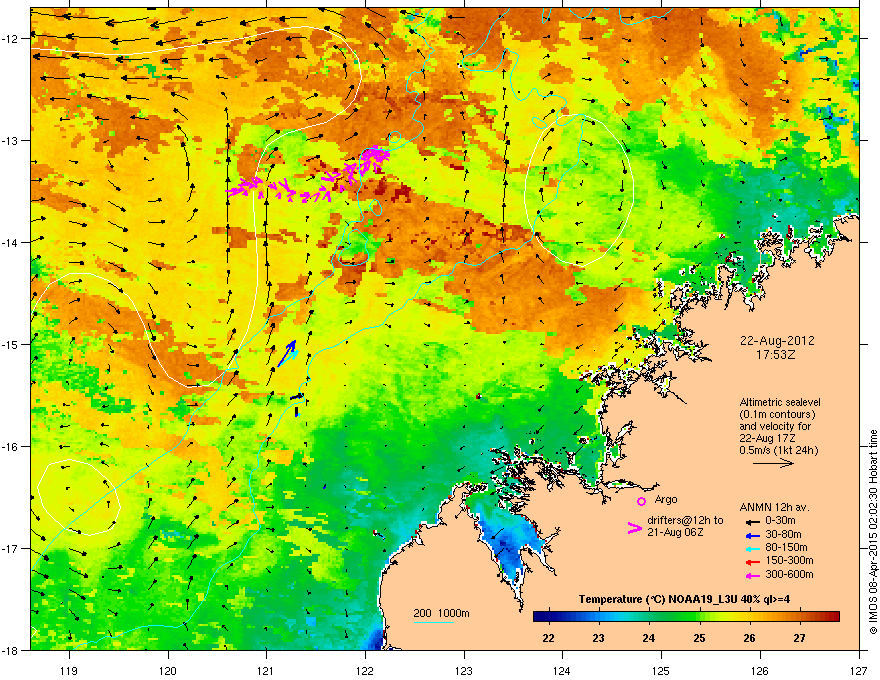
Task: Click the '150-300m' depth label
Action: [789, 560]
